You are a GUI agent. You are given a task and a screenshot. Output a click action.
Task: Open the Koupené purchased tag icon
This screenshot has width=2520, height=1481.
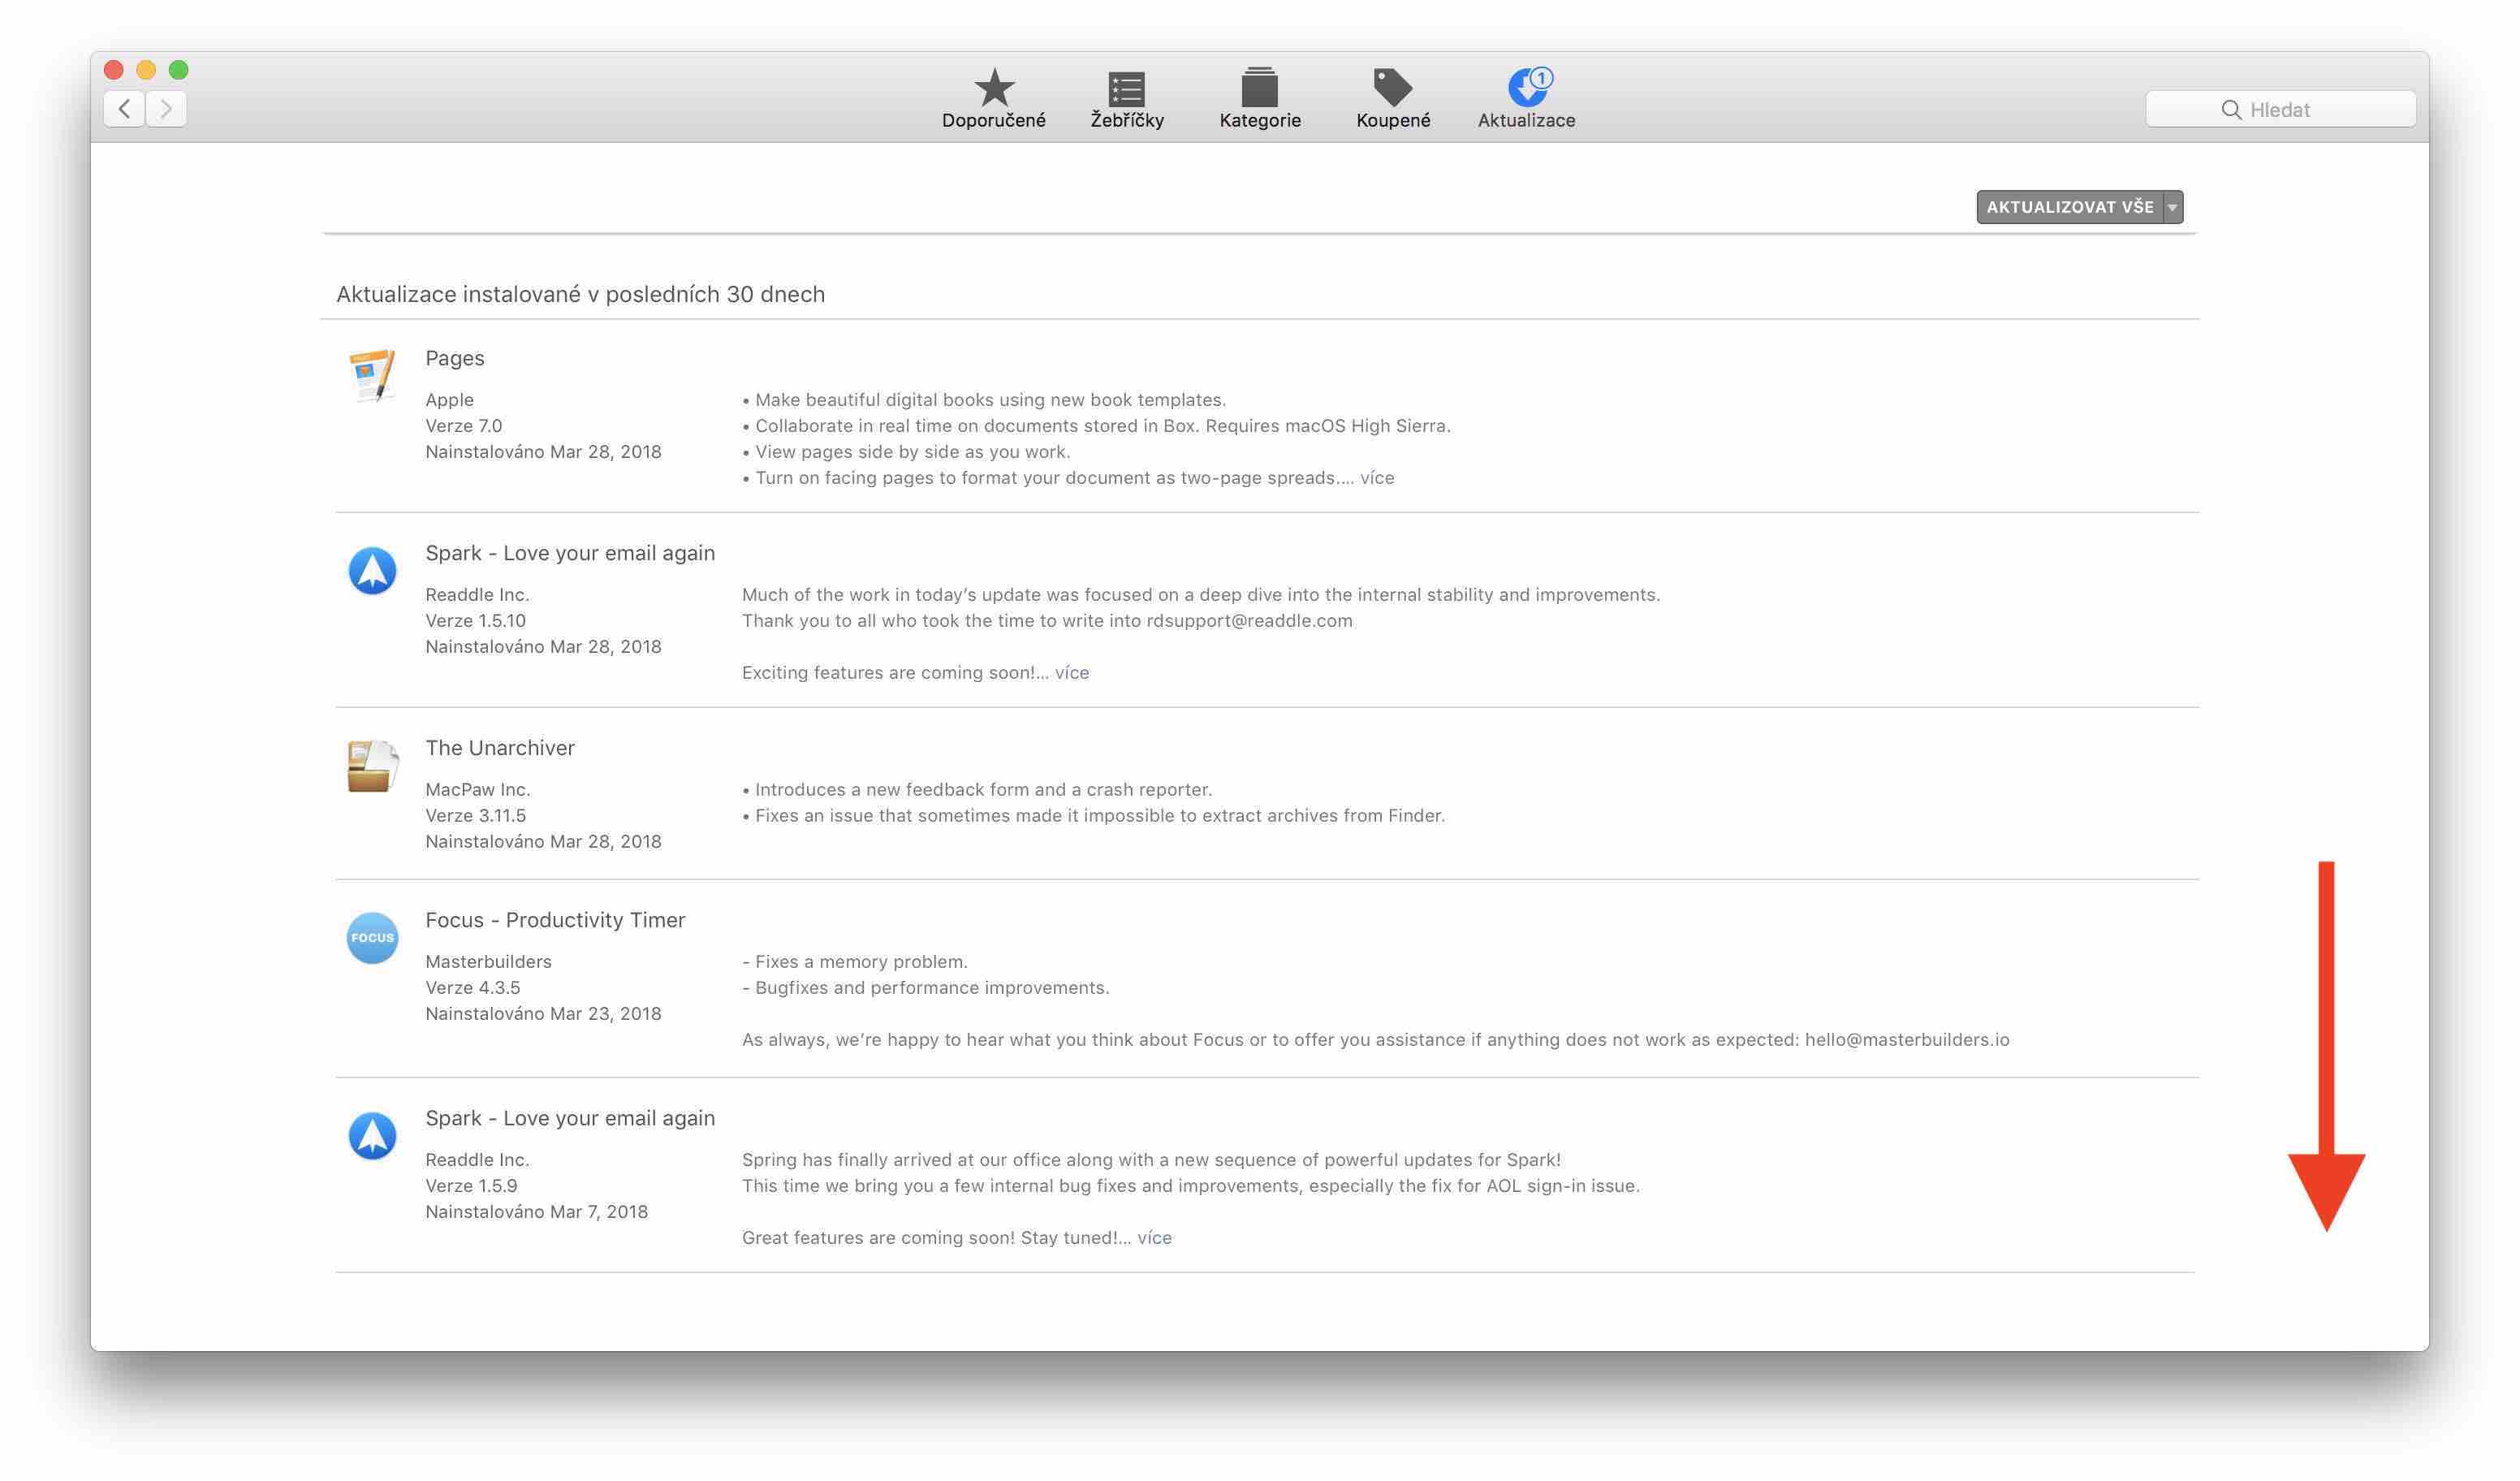(1392, 88)
